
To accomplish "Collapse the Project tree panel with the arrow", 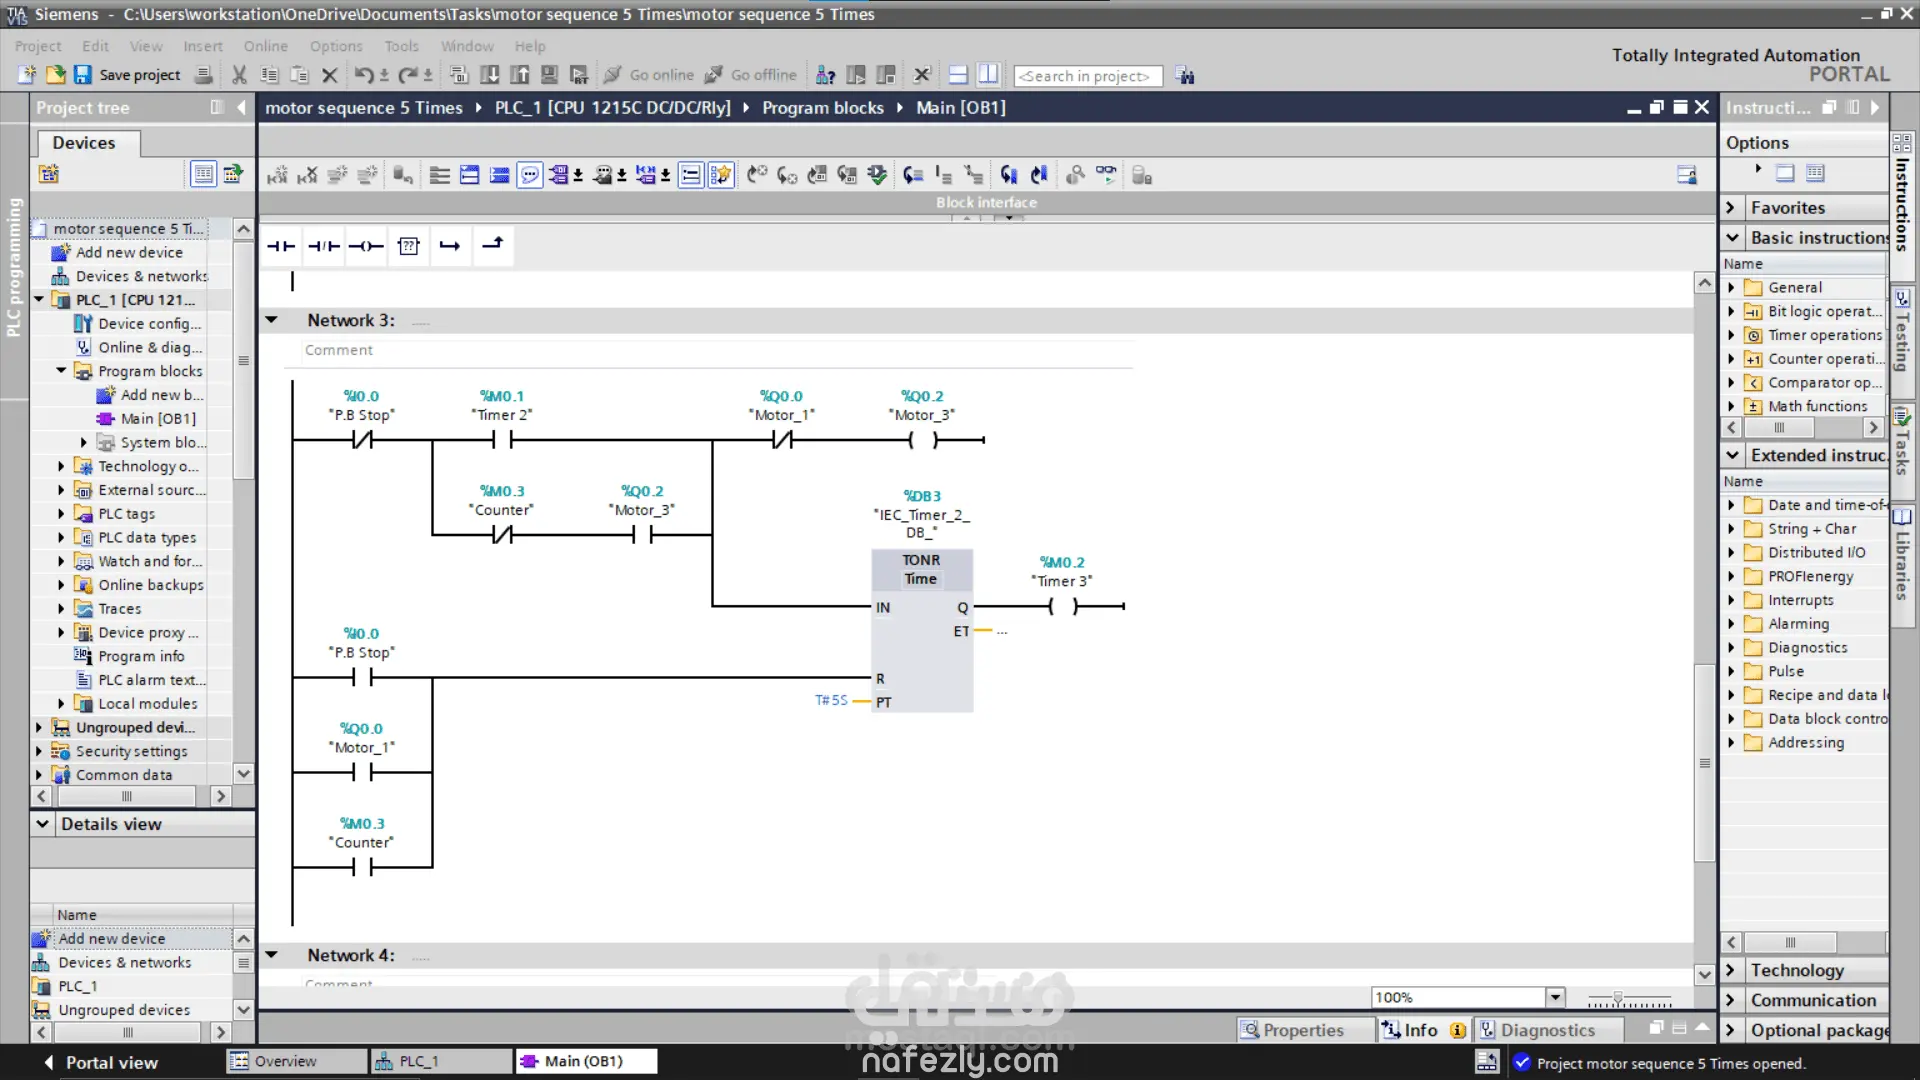I will click(x=241, y=107).
